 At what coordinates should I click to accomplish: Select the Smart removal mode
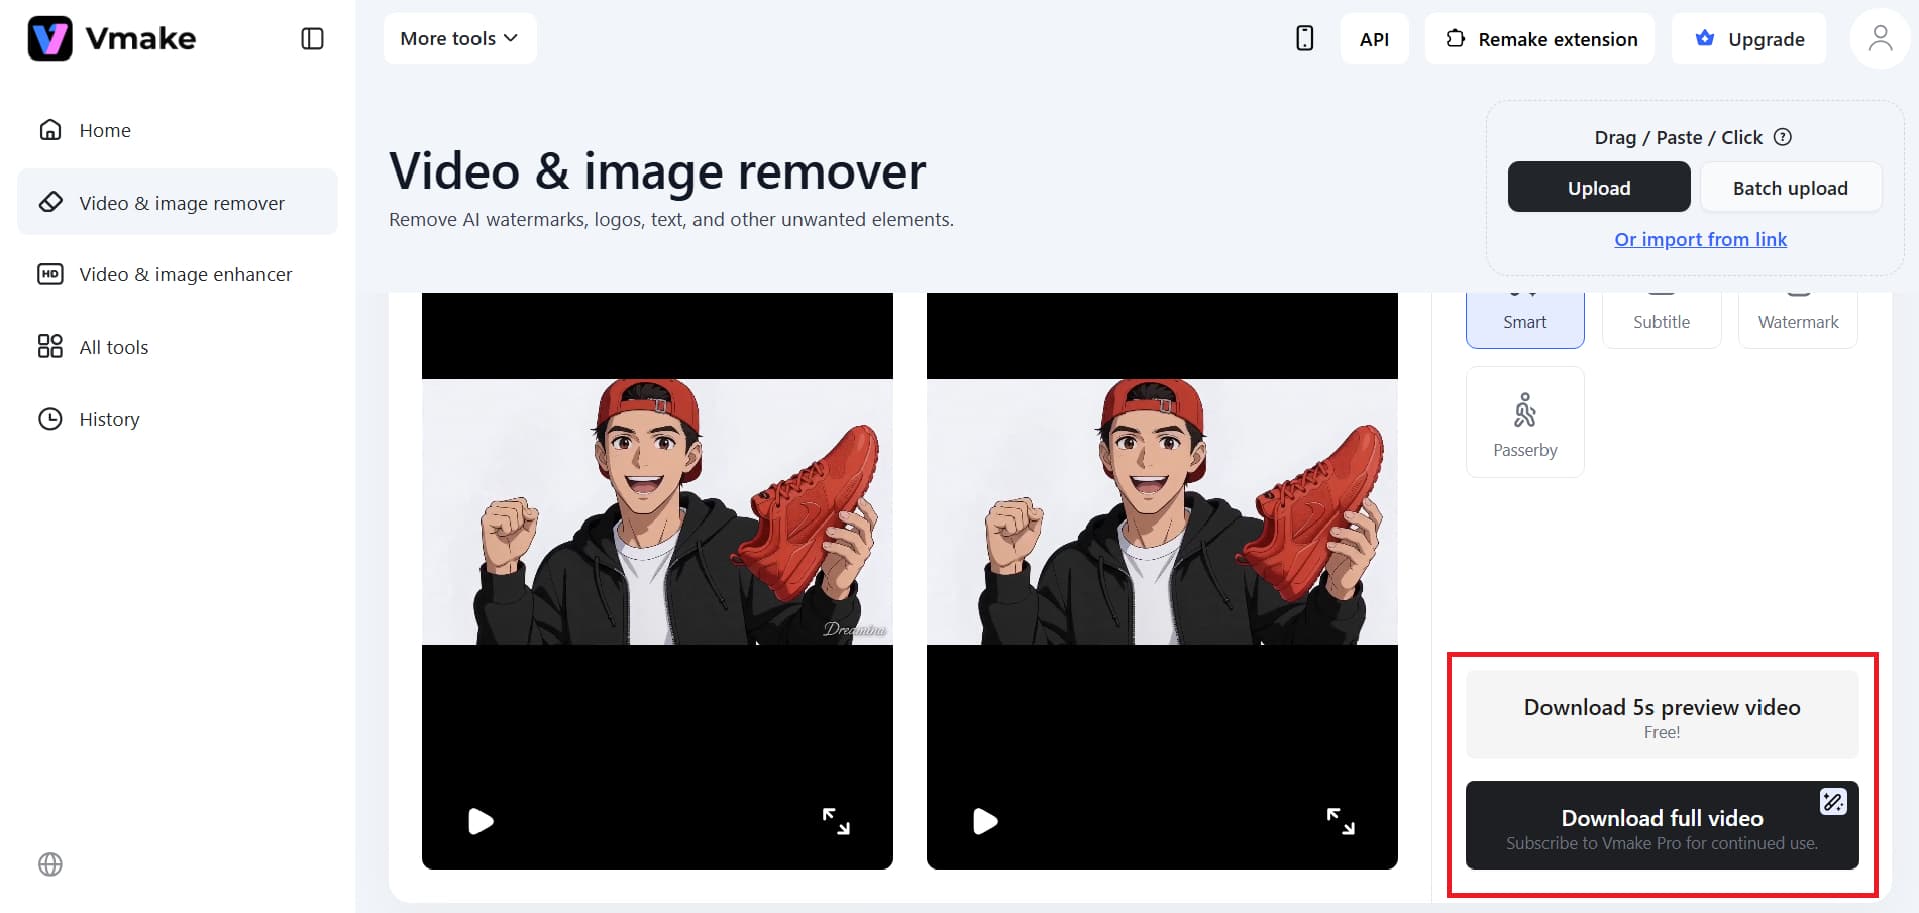point(1525,320)
